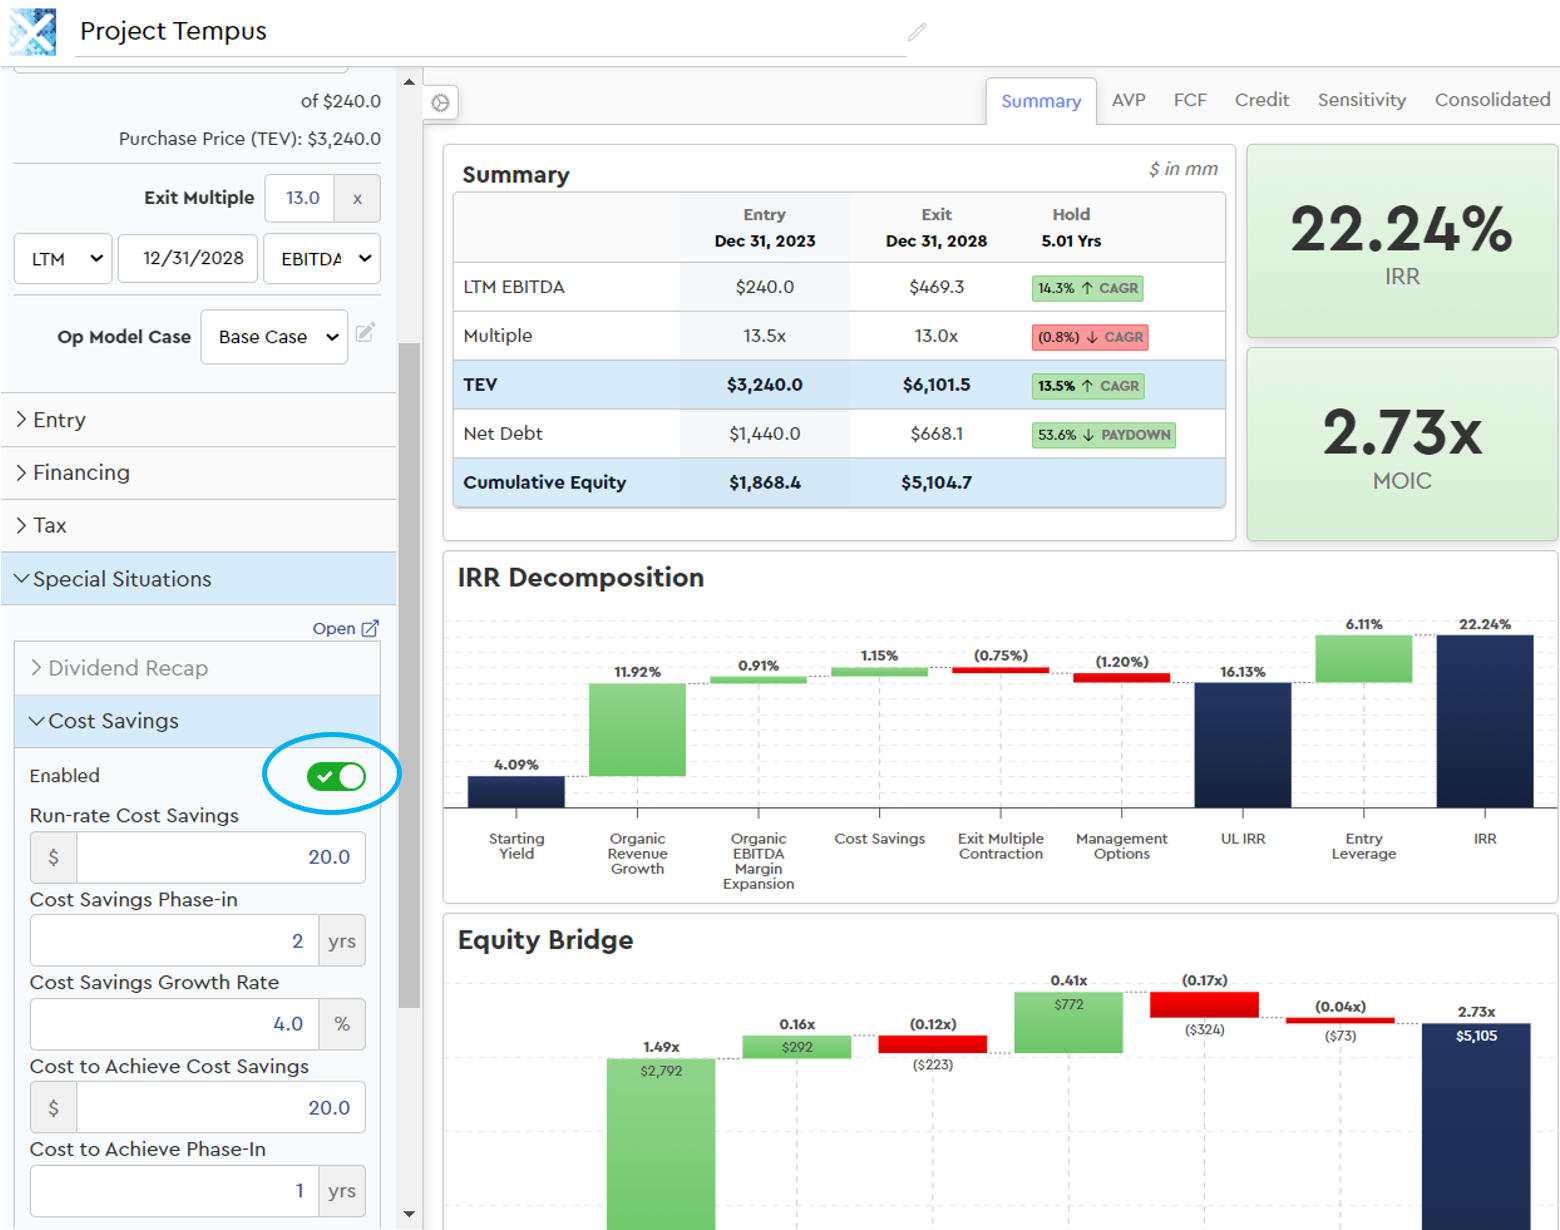This screenshot has width=1560, height=1230.
Task: Open the settings gear beside tabs
Action: [x=440, y=102]
